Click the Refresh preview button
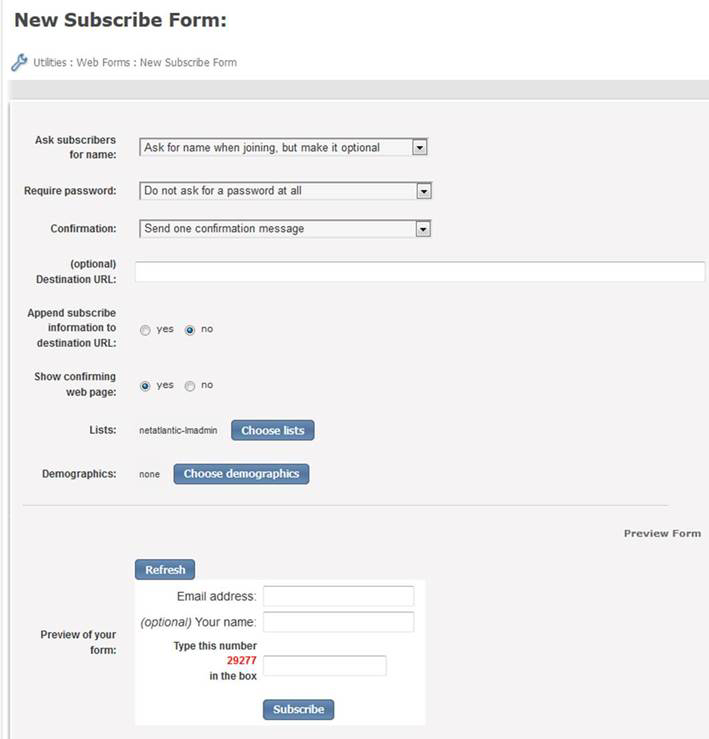Screen dimensions: 709x739 click(165, 569)
